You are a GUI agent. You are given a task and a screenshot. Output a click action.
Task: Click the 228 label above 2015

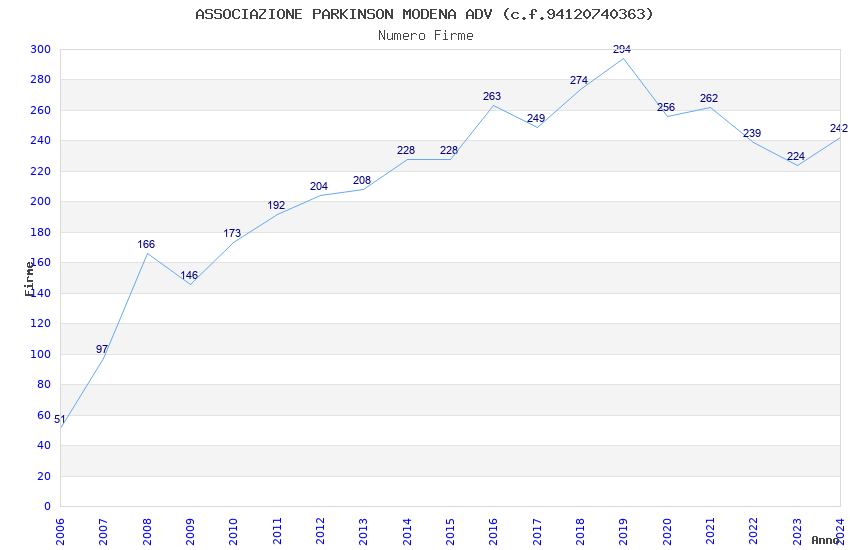pos(449,150)
